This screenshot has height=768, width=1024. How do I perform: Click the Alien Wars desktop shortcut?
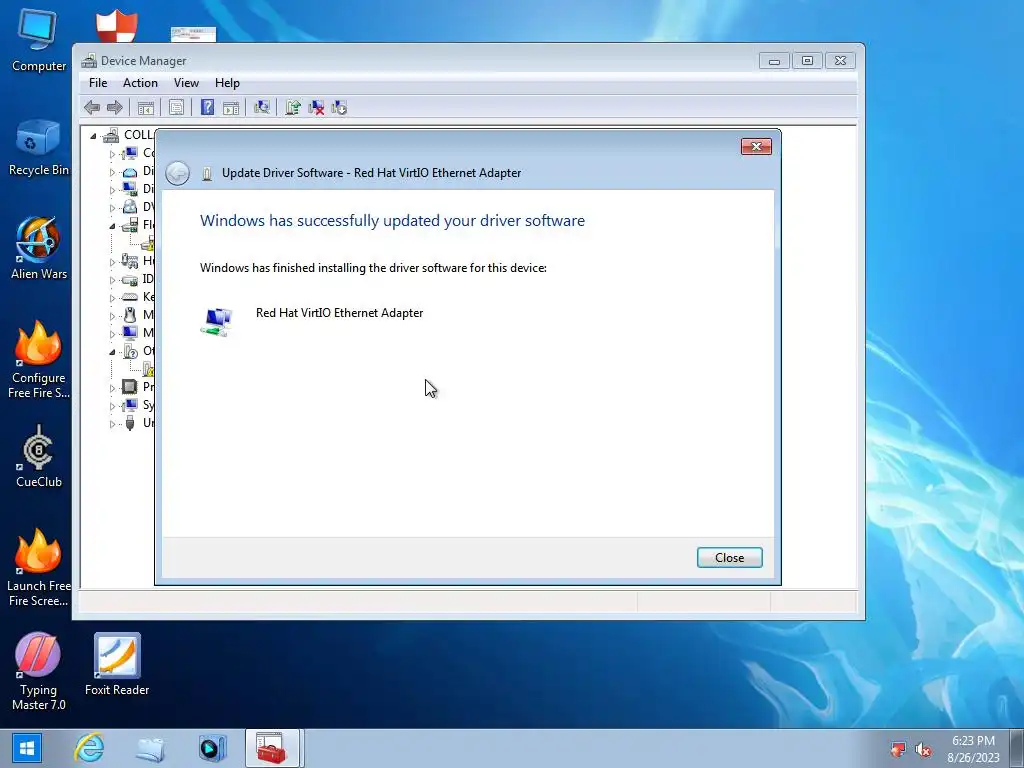pos(39,249)
